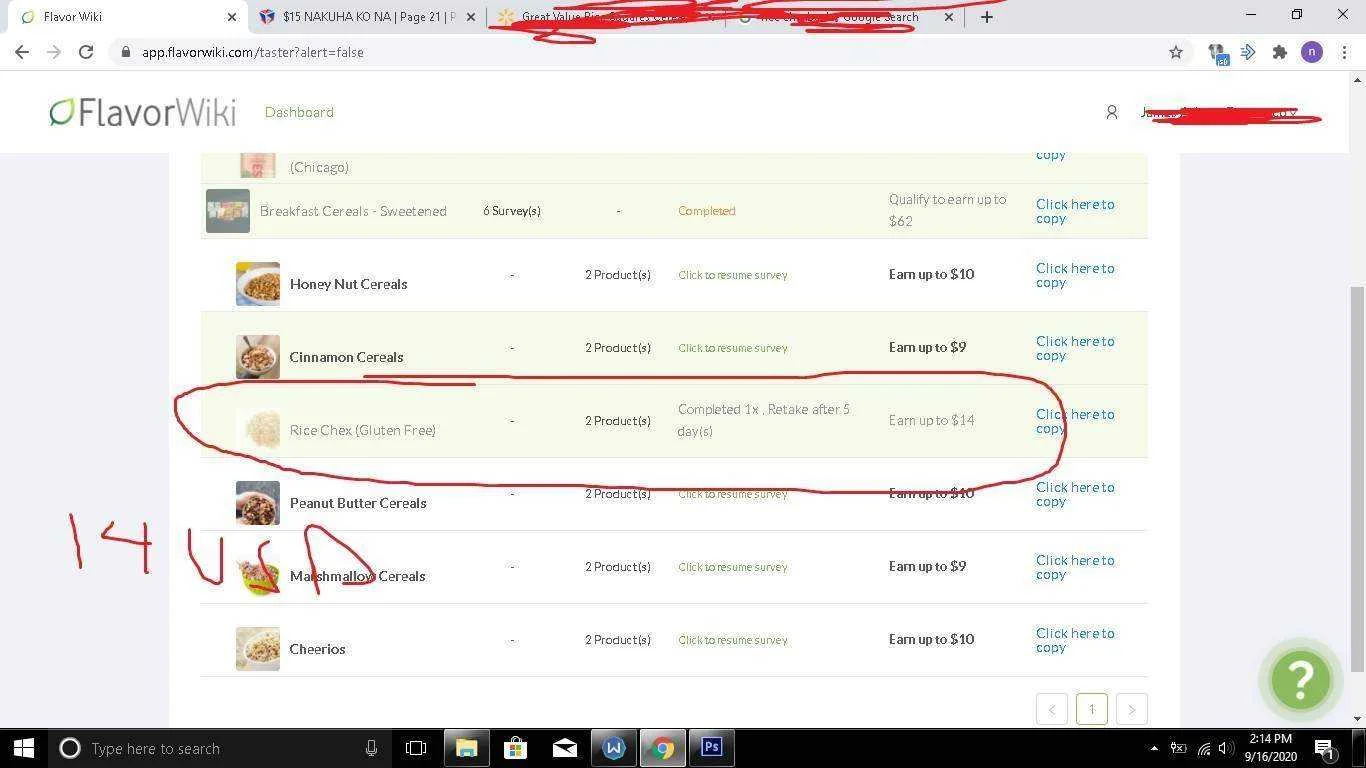This screenshot has width=1366, height=768.
Task: Open the Action Center notifications icon
Action: click(x=1324, y=748)
